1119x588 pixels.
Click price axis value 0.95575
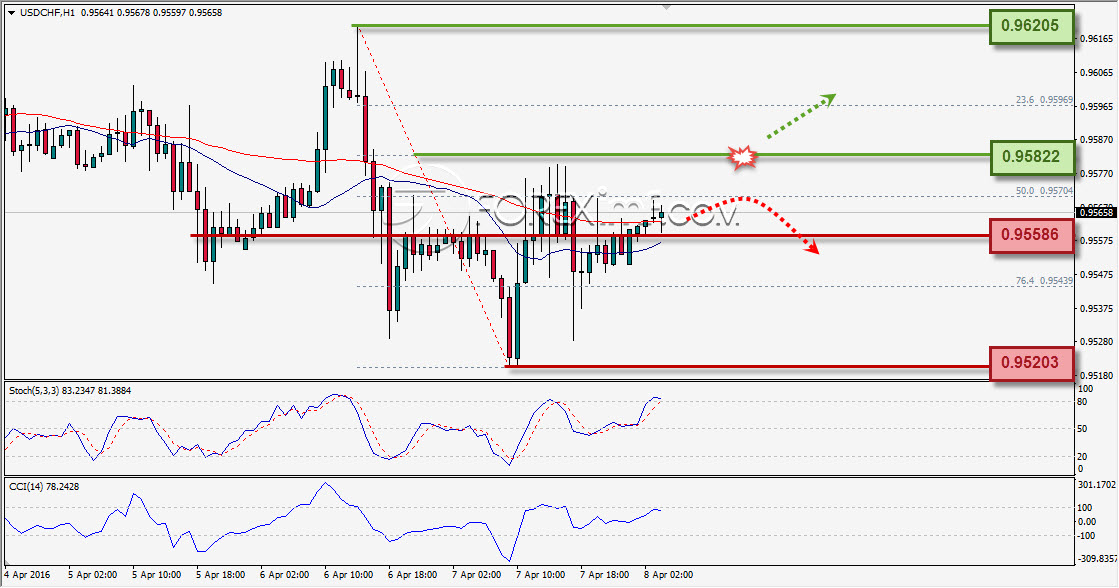tap(1095, 241)
